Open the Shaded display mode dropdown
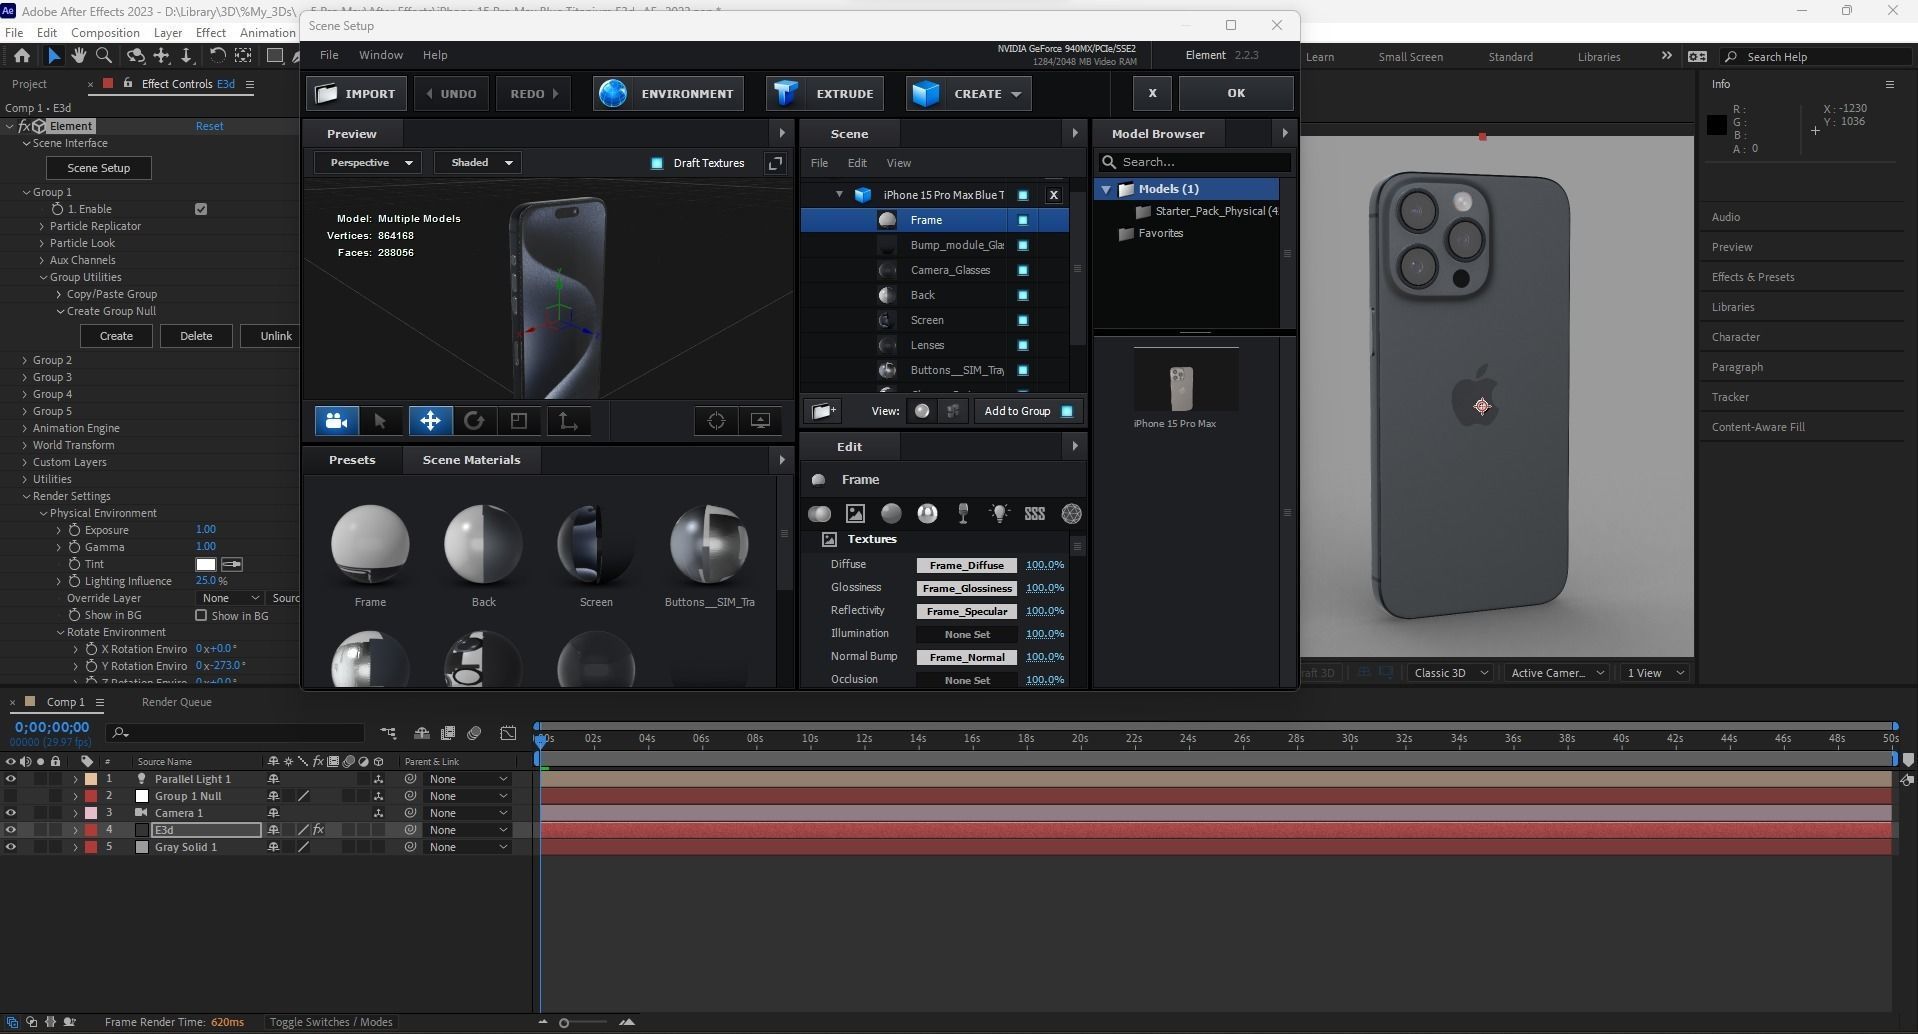The height and width of the screenshot is (1034, 1918). coord(479,163)
